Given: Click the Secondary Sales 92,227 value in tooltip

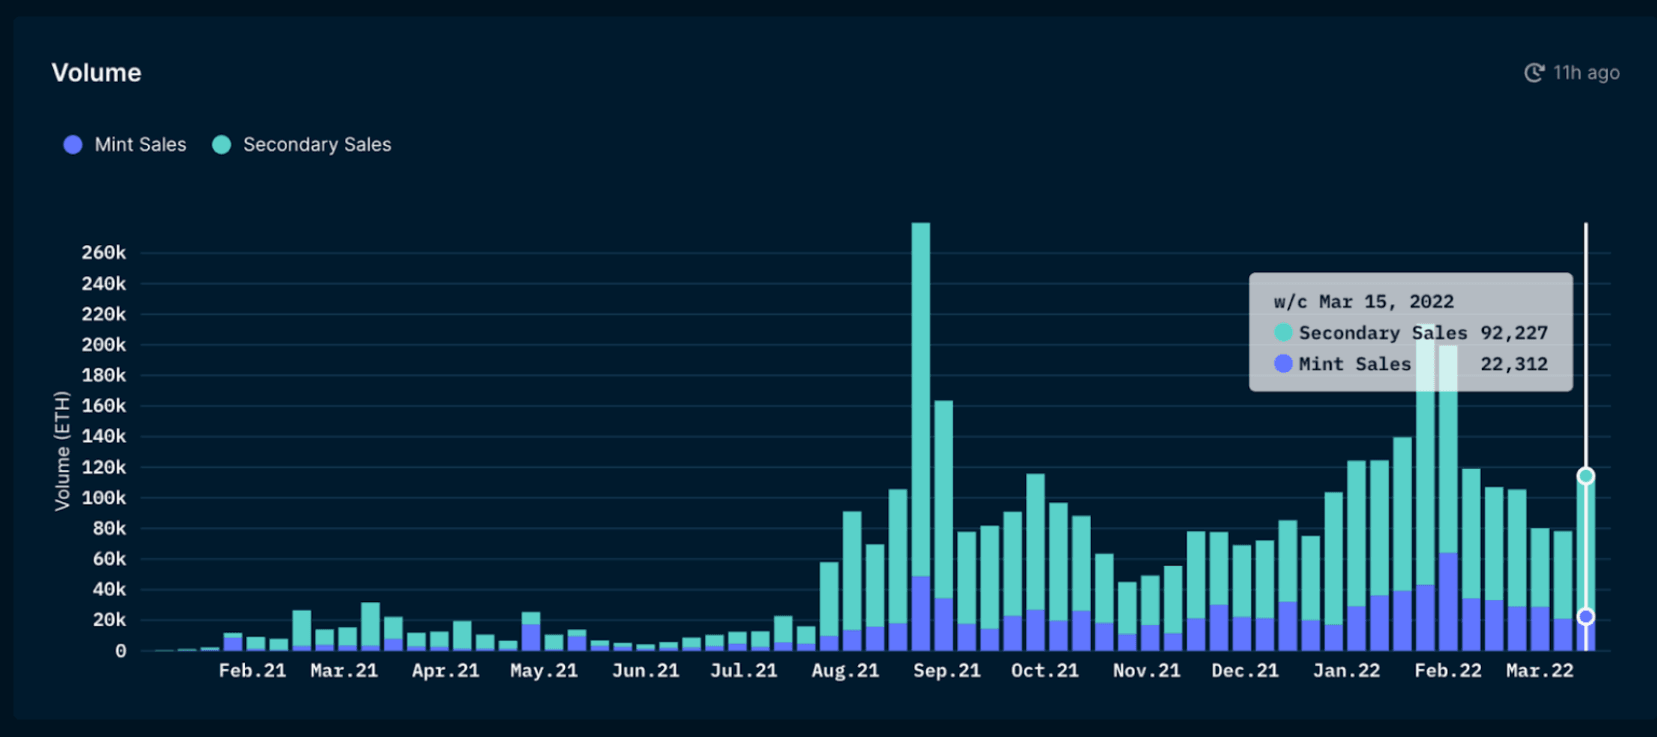Looking at the screenshot, I should coord(1514,333).
